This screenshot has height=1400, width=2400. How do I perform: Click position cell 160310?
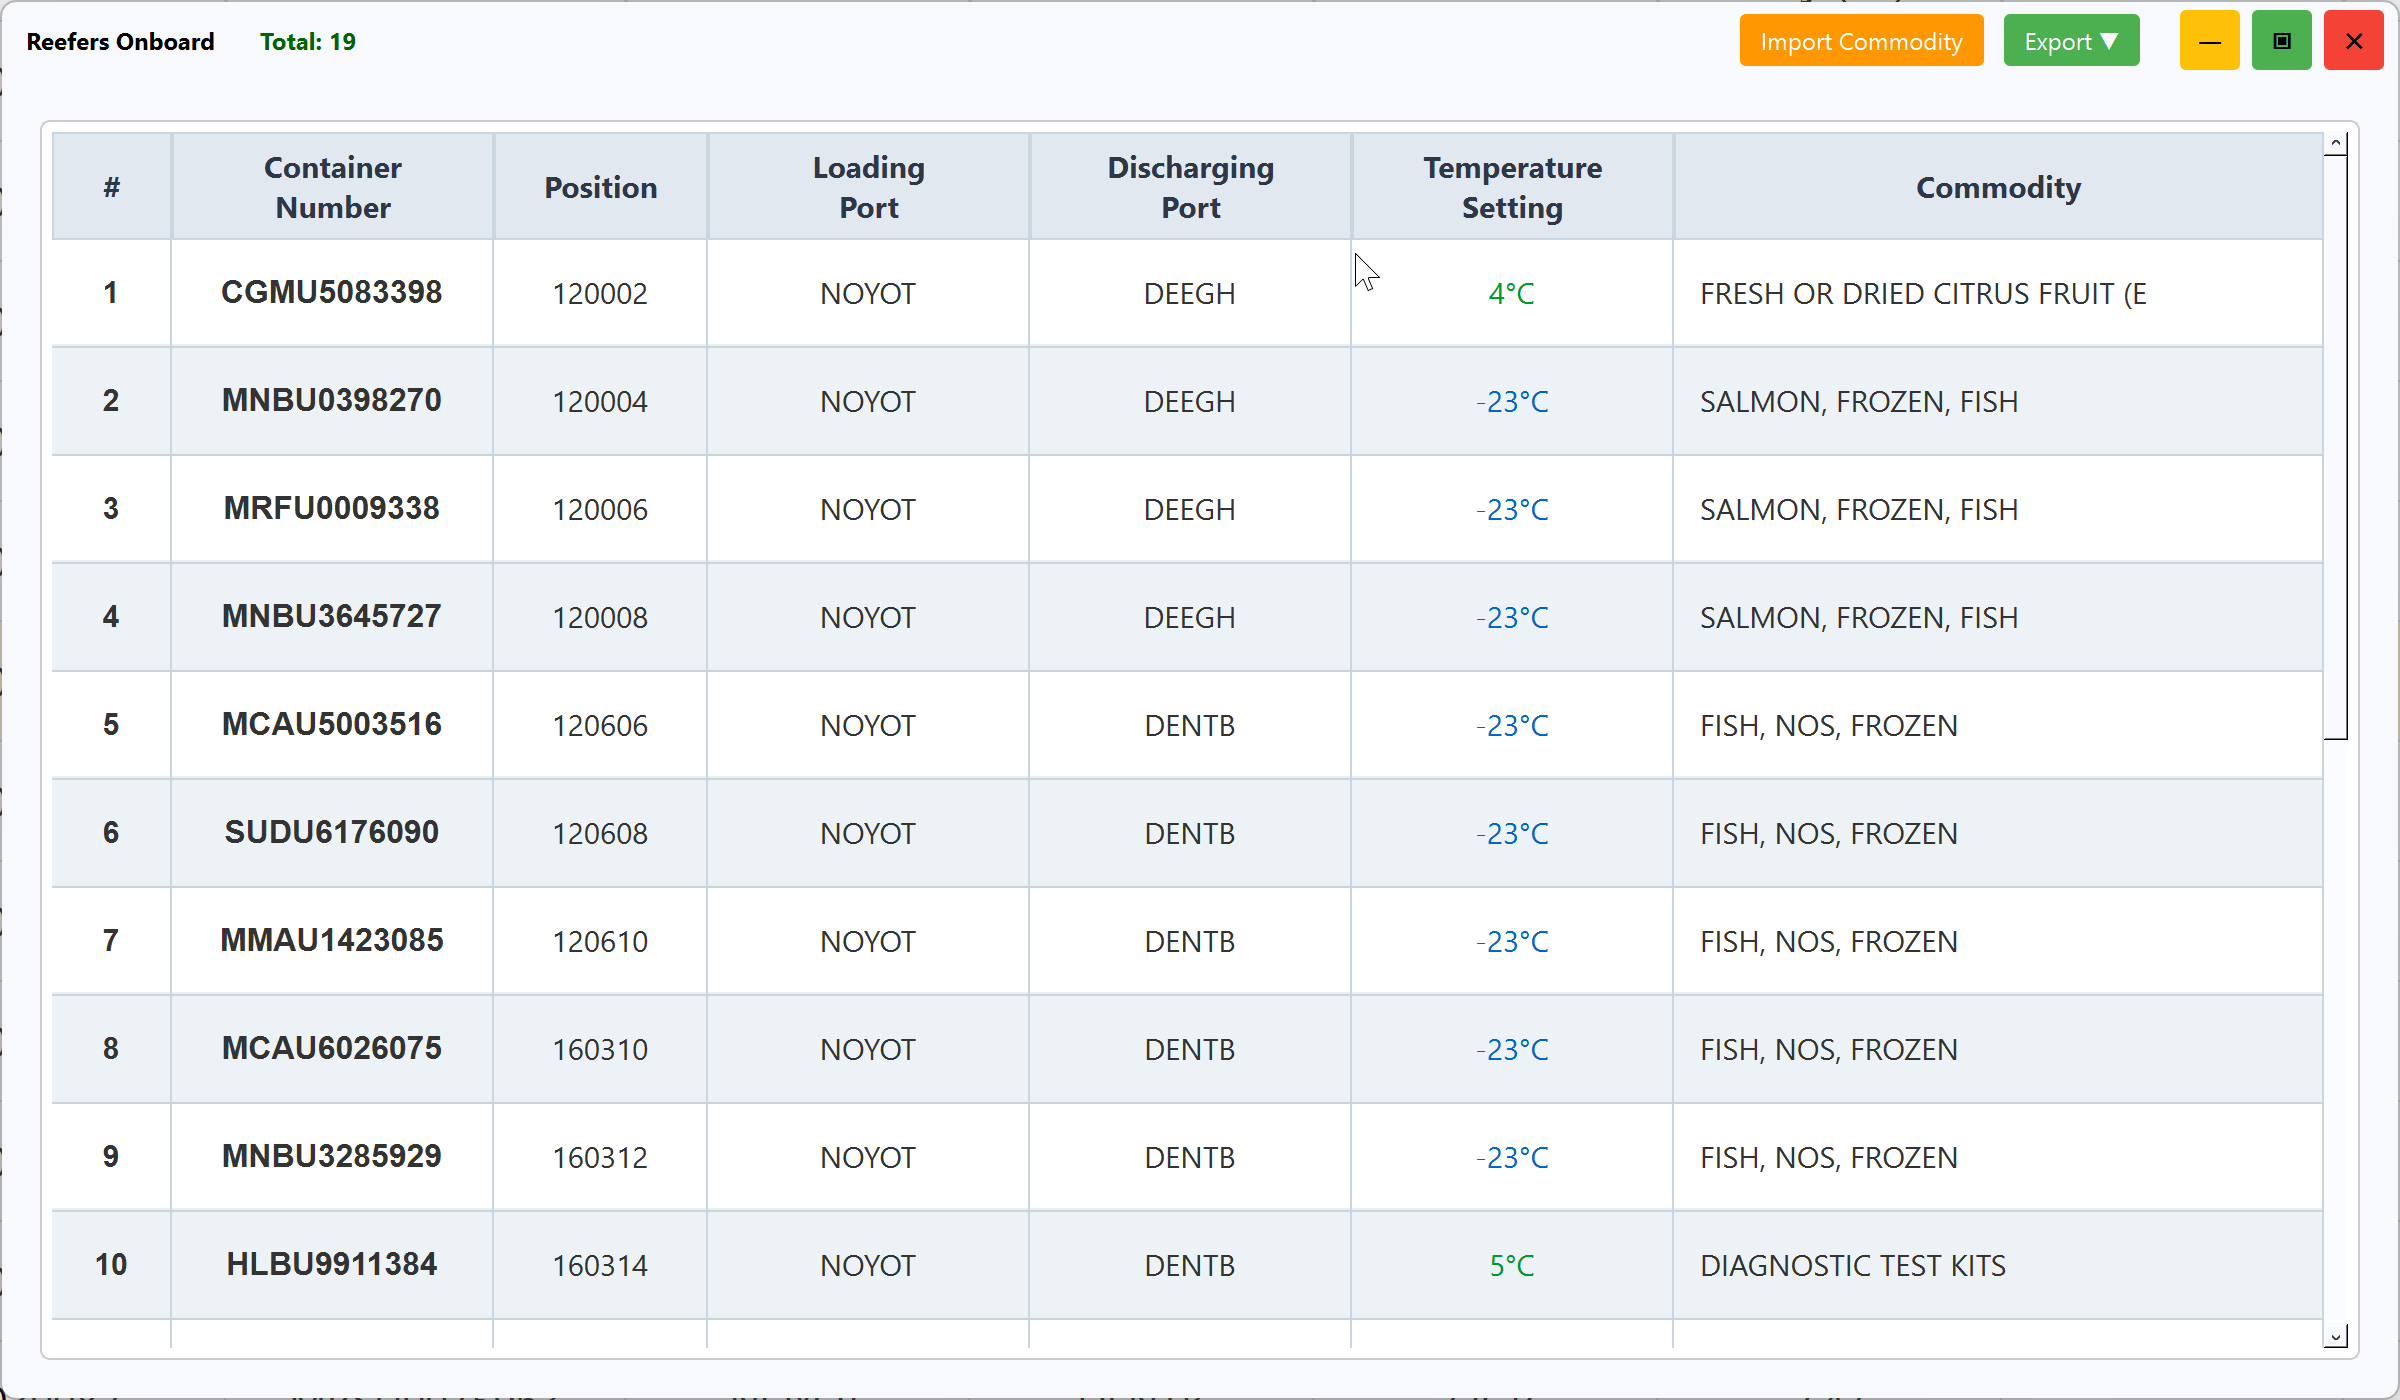(x=600, y=1050)
